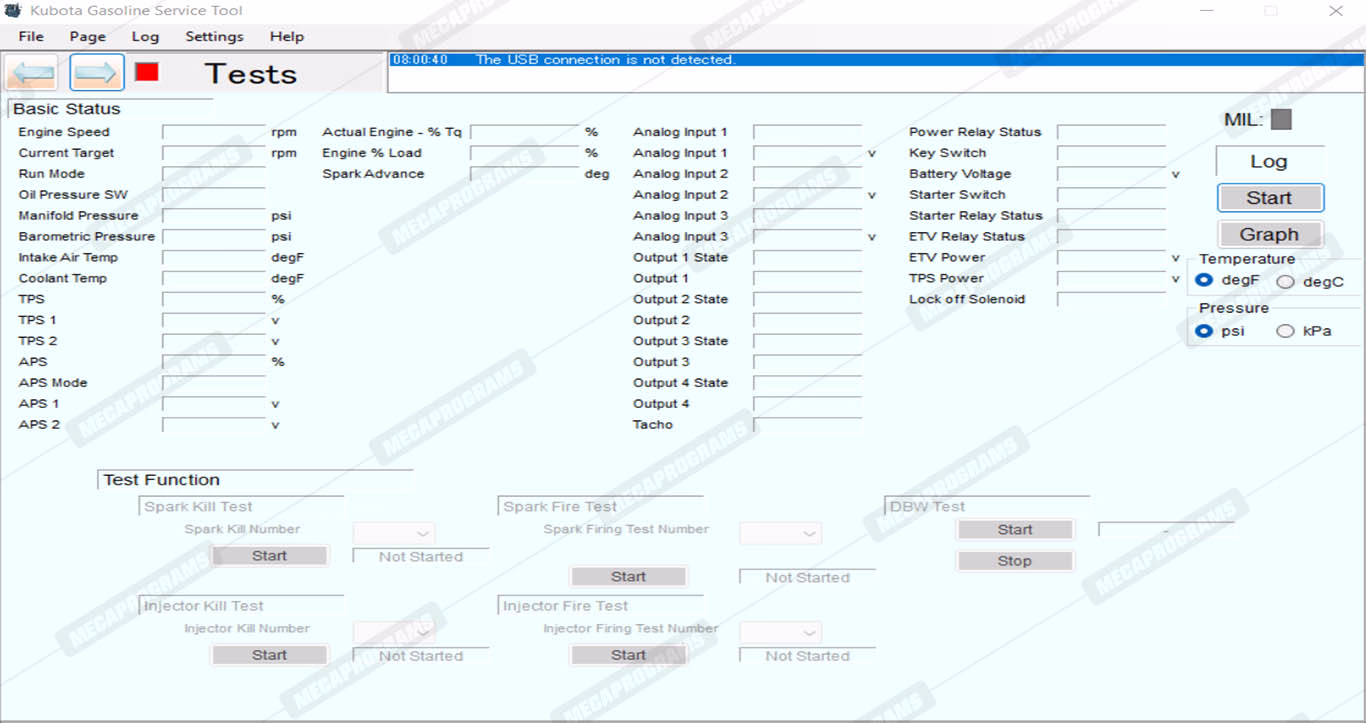Screen dimensions: 1366x723
Task: Open the Settings menu
Action: (x=214, y=37)
